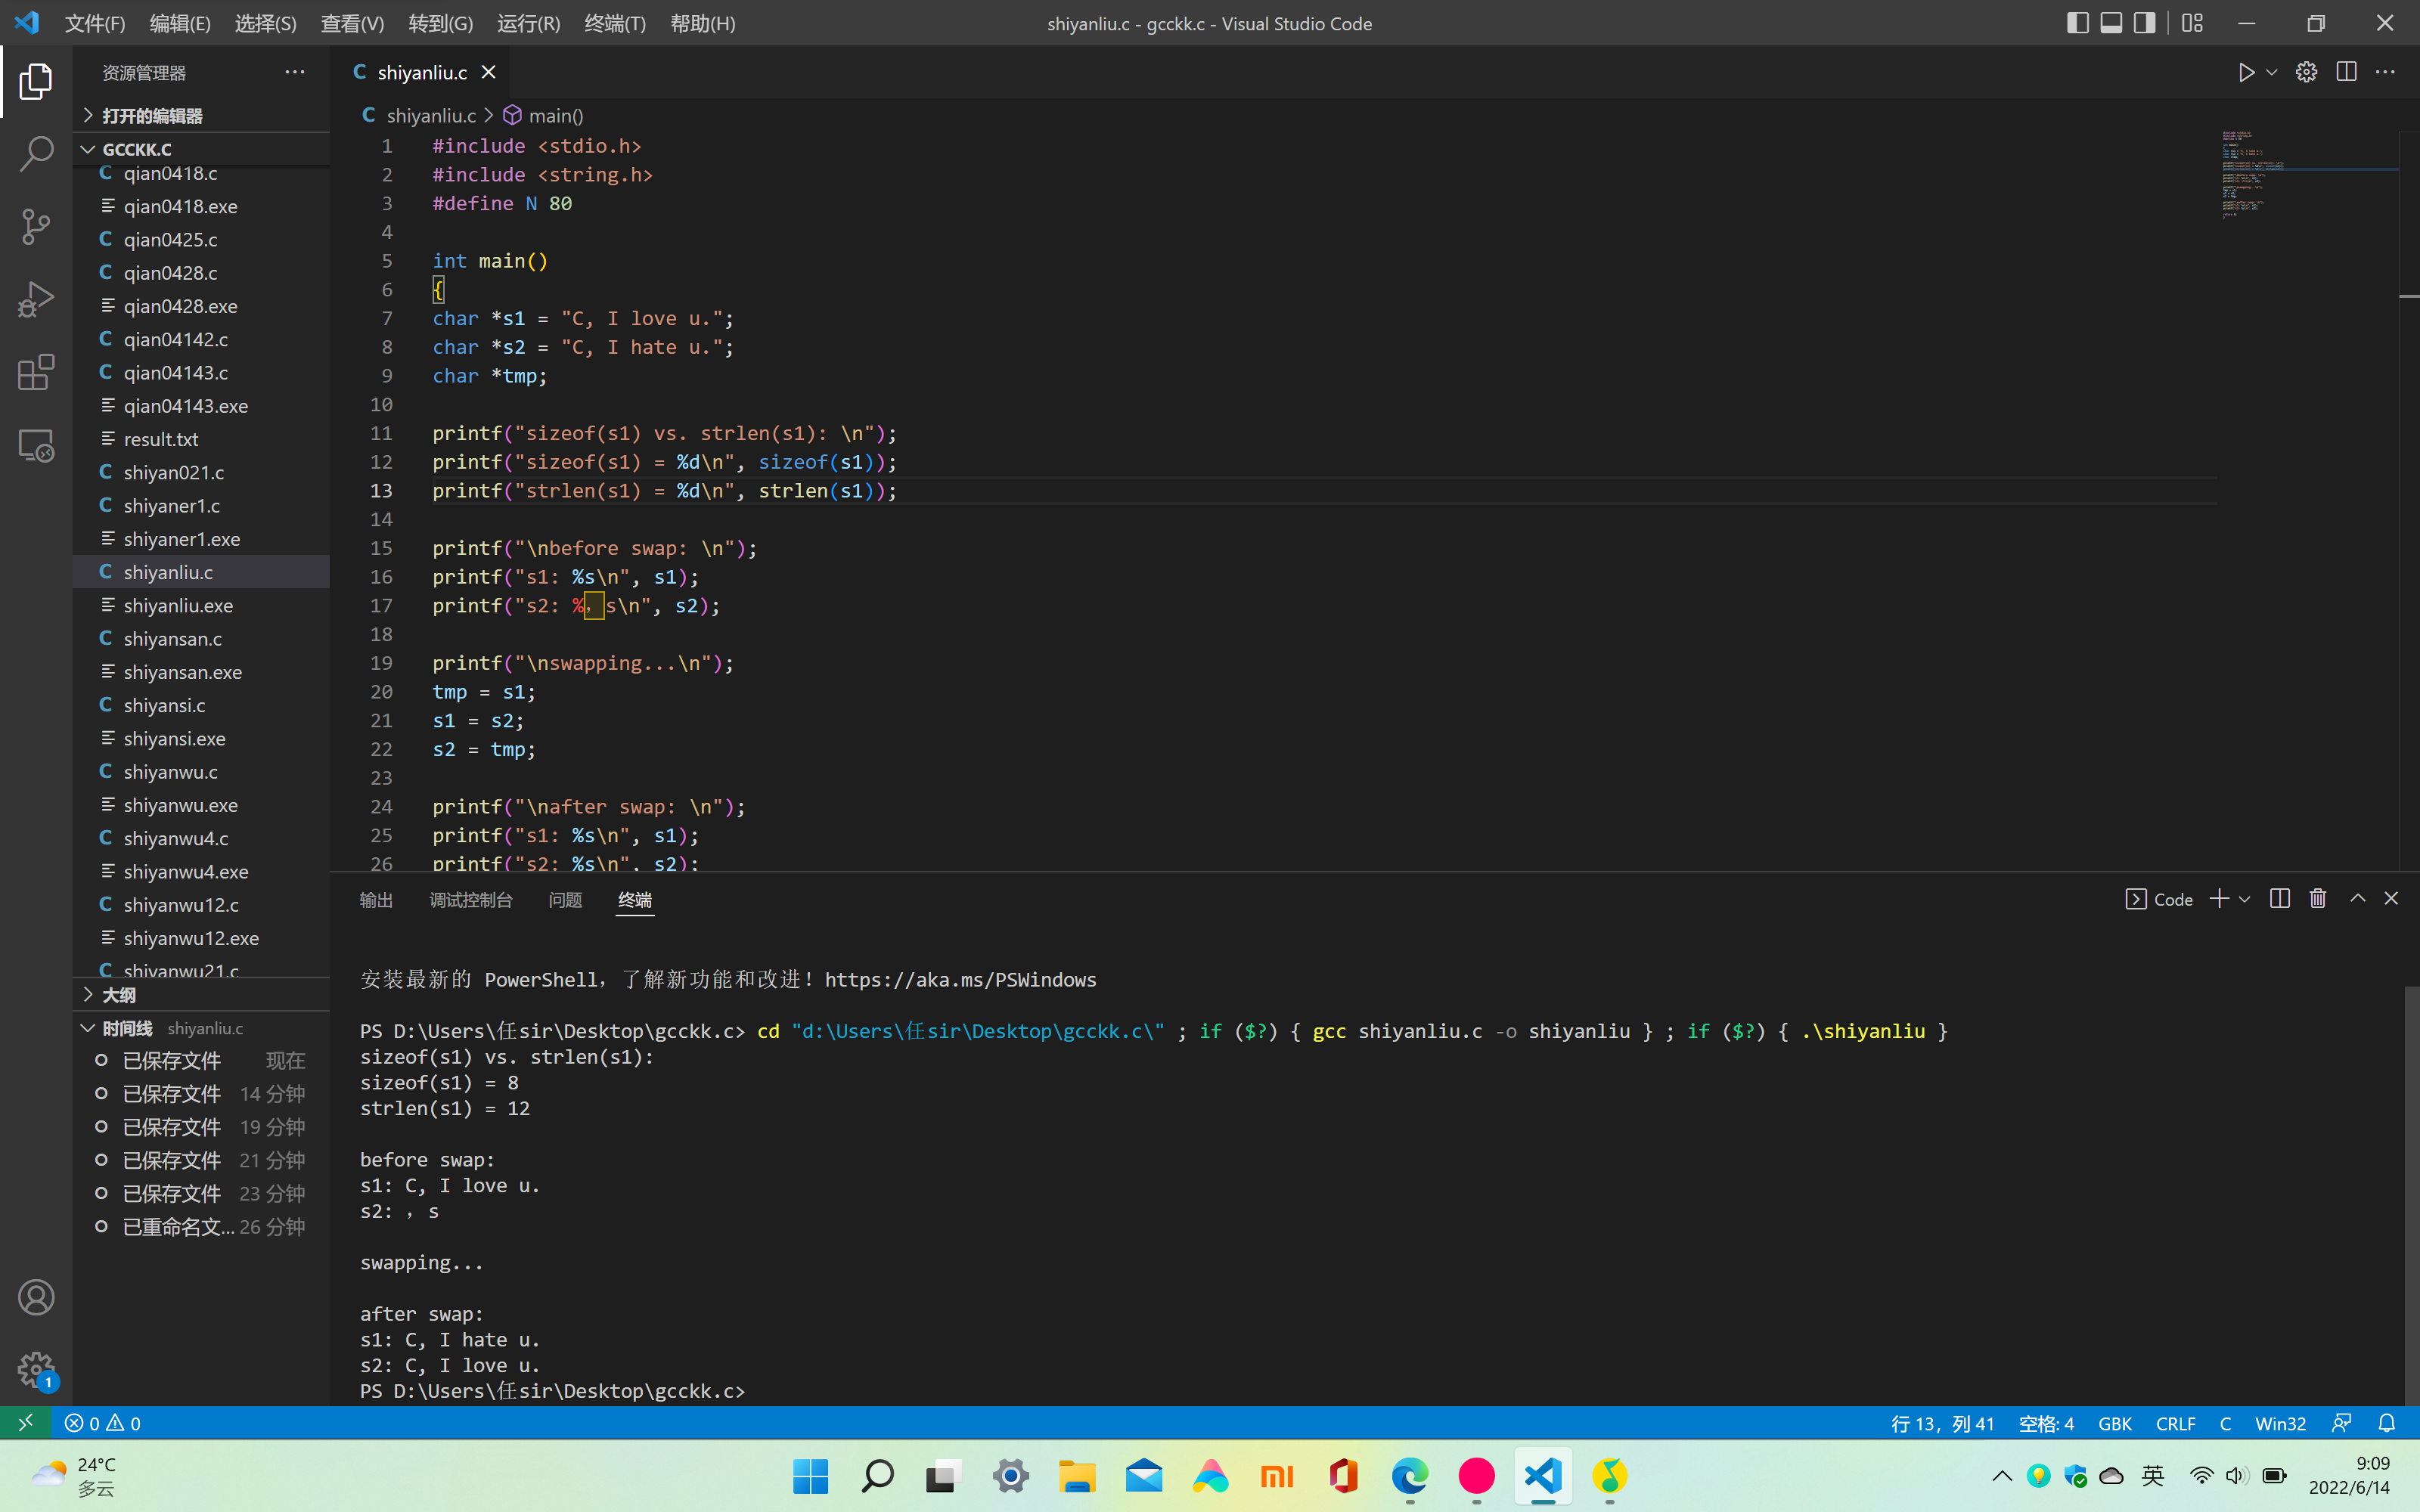Expand the Outline section
Viewport: 2420px width, 1512px height.
coord(201,994)
